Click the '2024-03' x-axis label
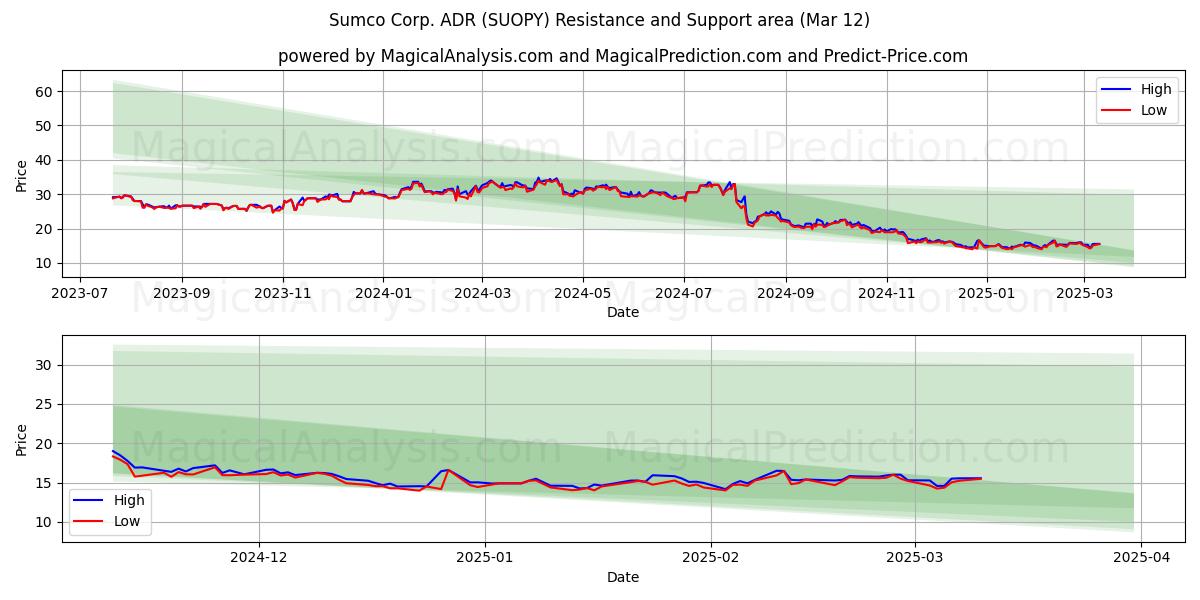 482,295
